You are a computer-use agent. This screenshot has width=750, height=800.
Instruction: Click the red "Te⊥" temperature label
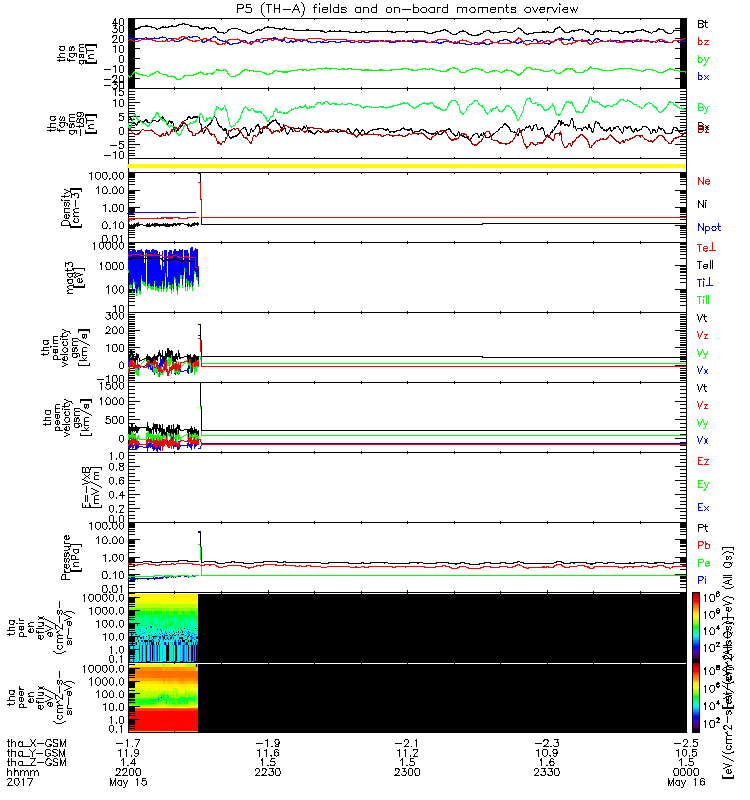[x=707, y=247]
